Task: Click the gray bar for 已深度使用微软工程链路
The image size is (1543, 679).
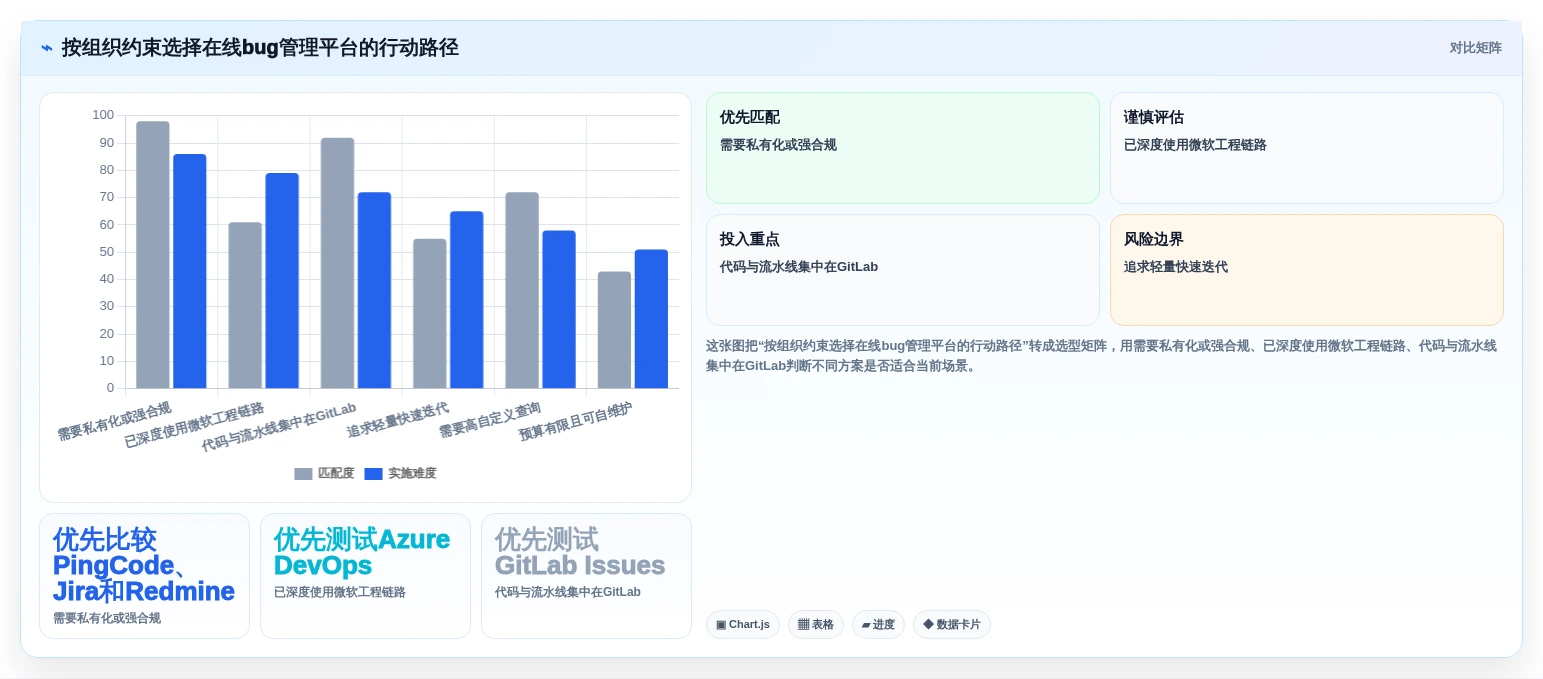Action: tap(245, 305)
